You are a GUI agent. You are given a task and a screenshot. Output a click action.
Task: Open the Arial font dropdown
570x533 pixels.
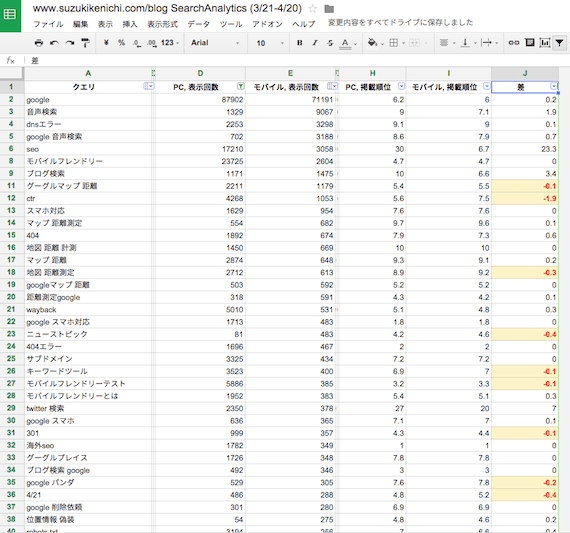coord(214,43)
